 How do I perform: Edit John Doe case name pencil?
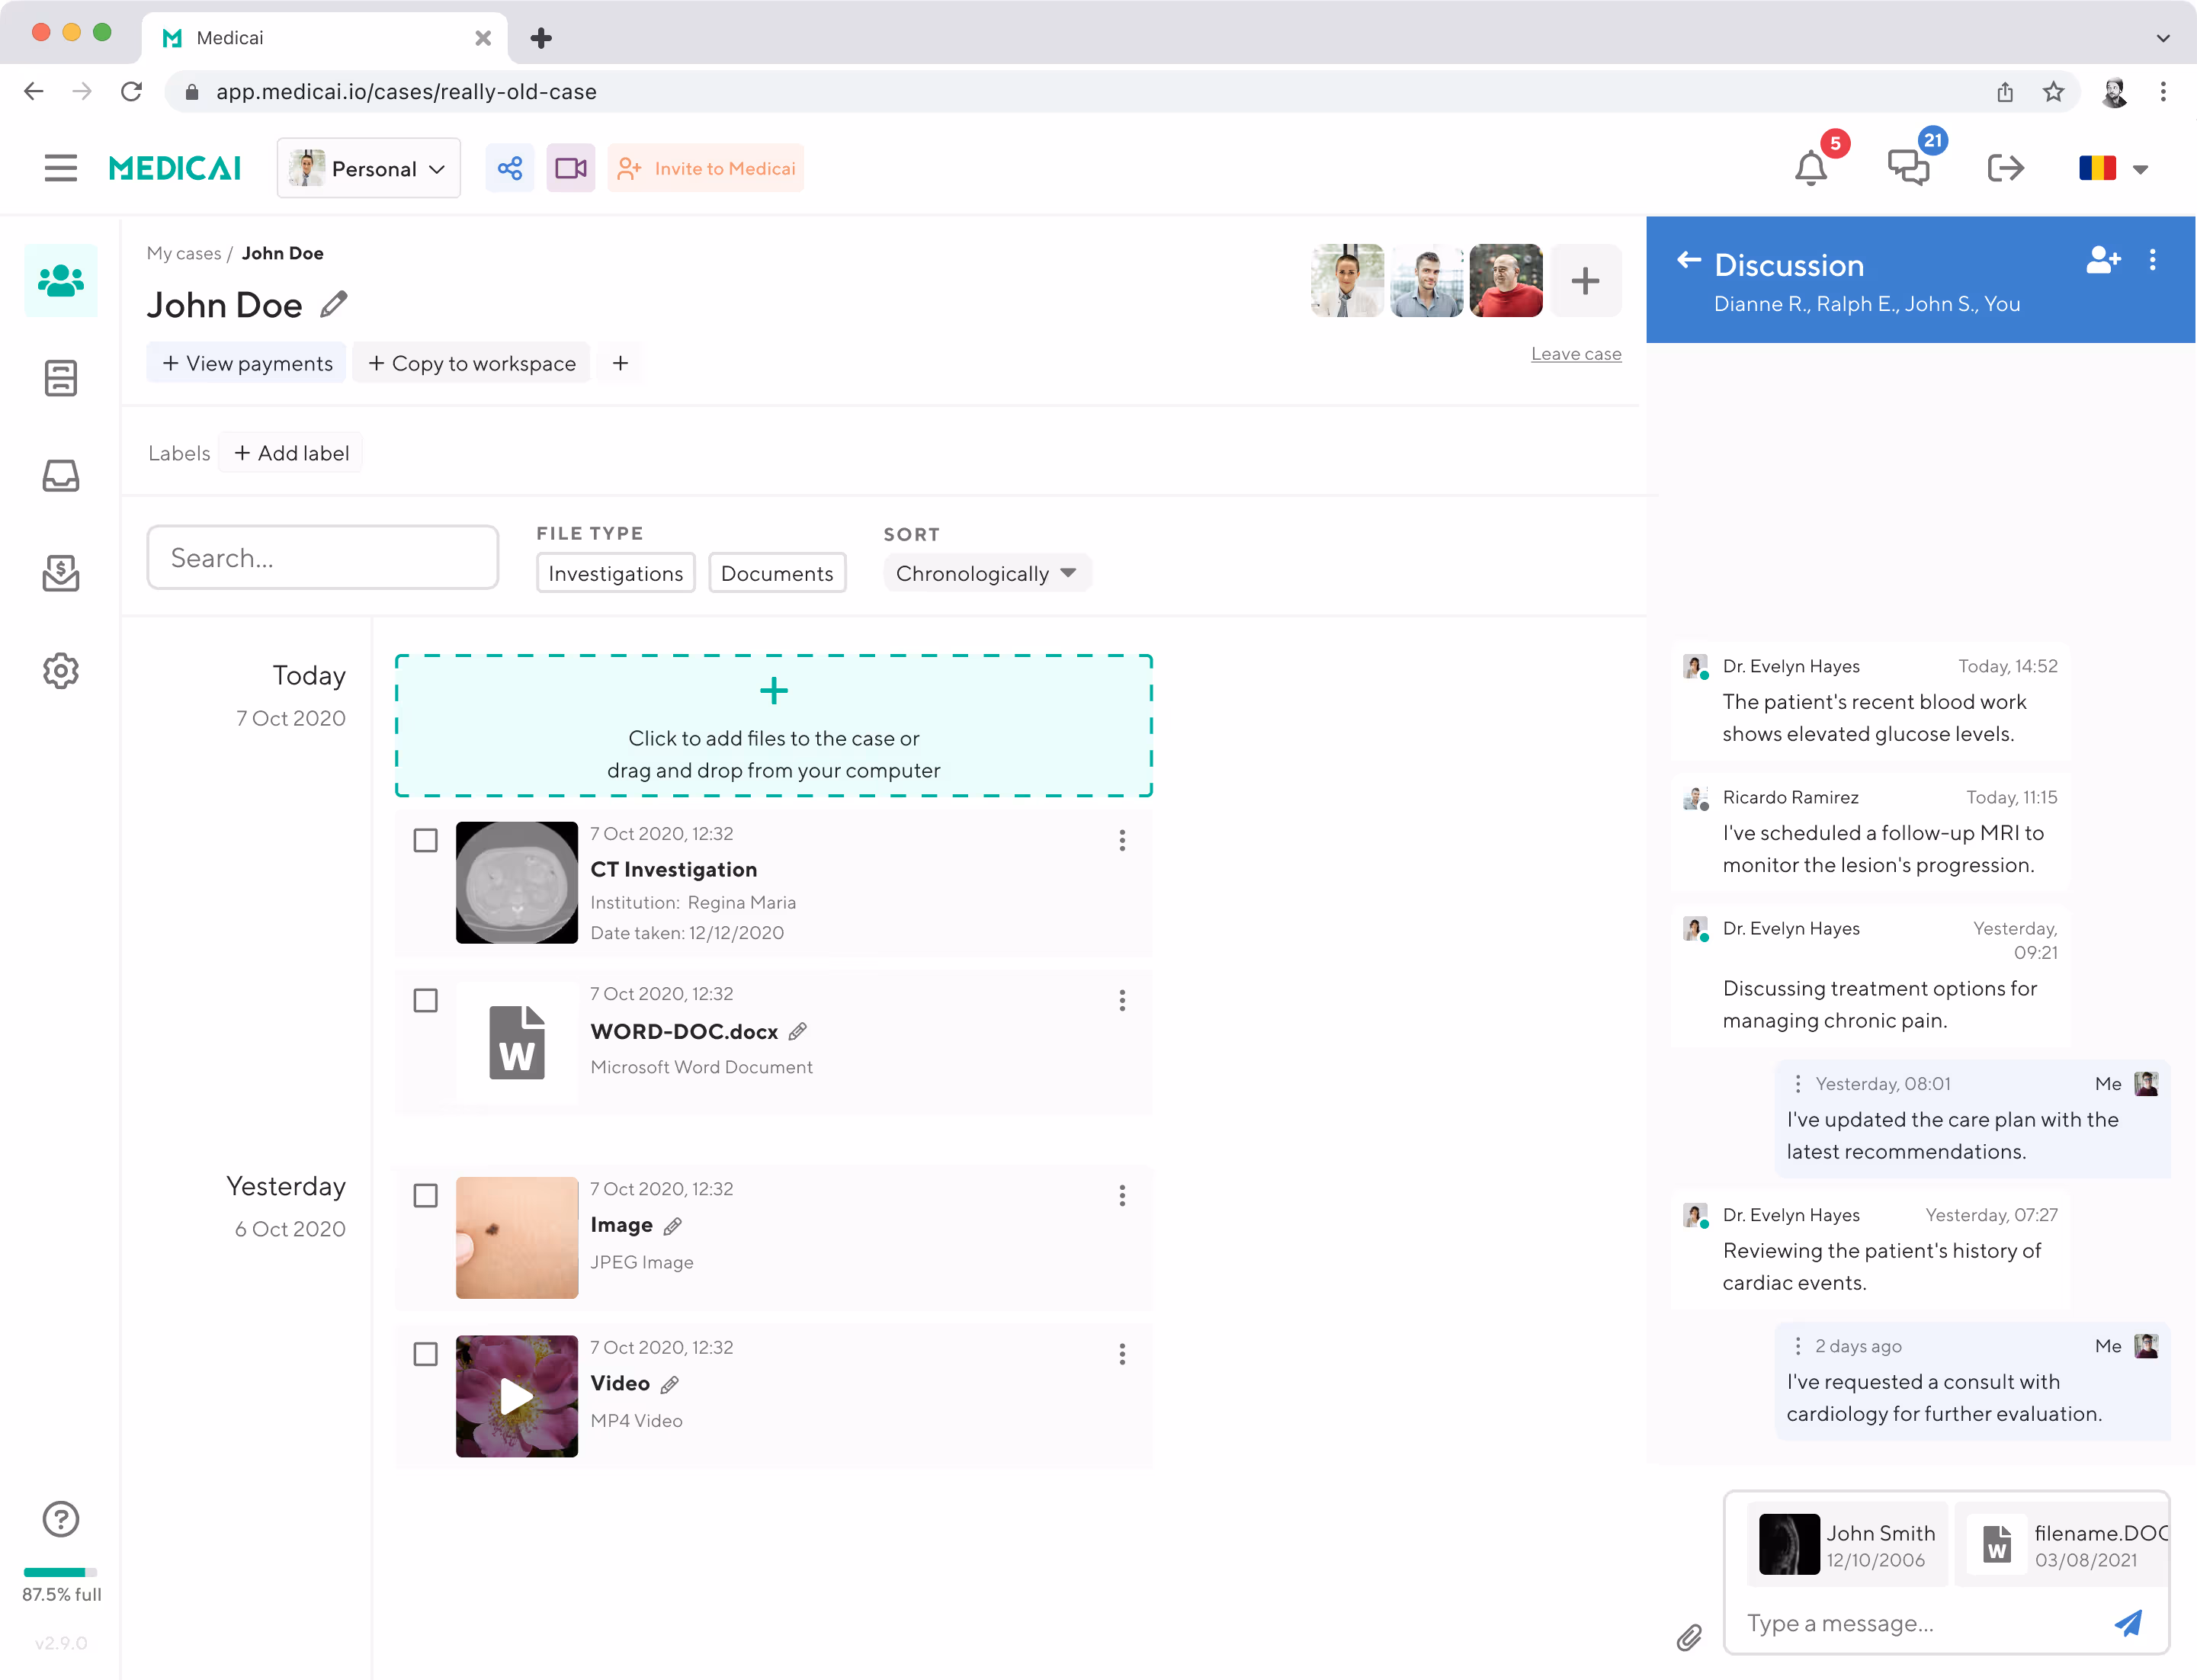click(x=334, y=304)
